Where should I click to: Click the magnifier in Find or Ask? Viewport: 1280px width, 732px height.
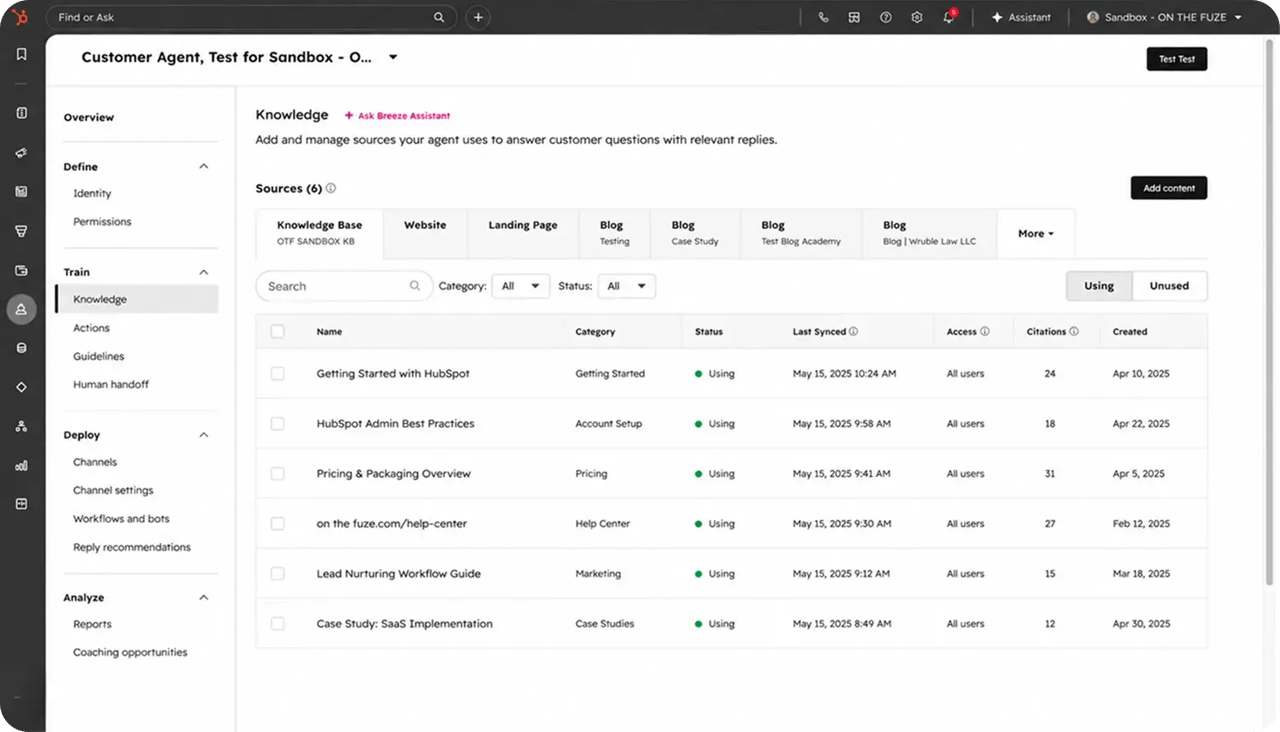(x=439, y=17)
